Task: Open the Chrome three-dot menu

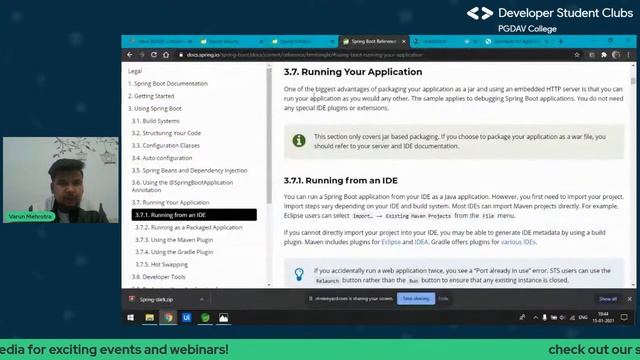Action: [629, 55]
